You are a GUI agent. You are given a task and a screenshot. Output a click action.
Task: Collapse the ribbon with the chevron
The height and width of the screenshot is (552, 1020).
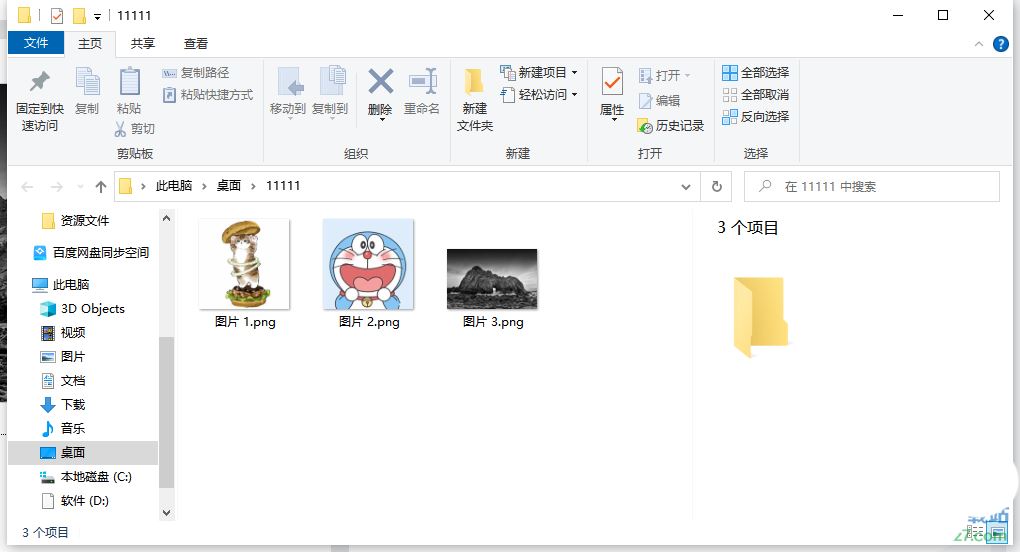pyautogui.click(x=979, y=44)
